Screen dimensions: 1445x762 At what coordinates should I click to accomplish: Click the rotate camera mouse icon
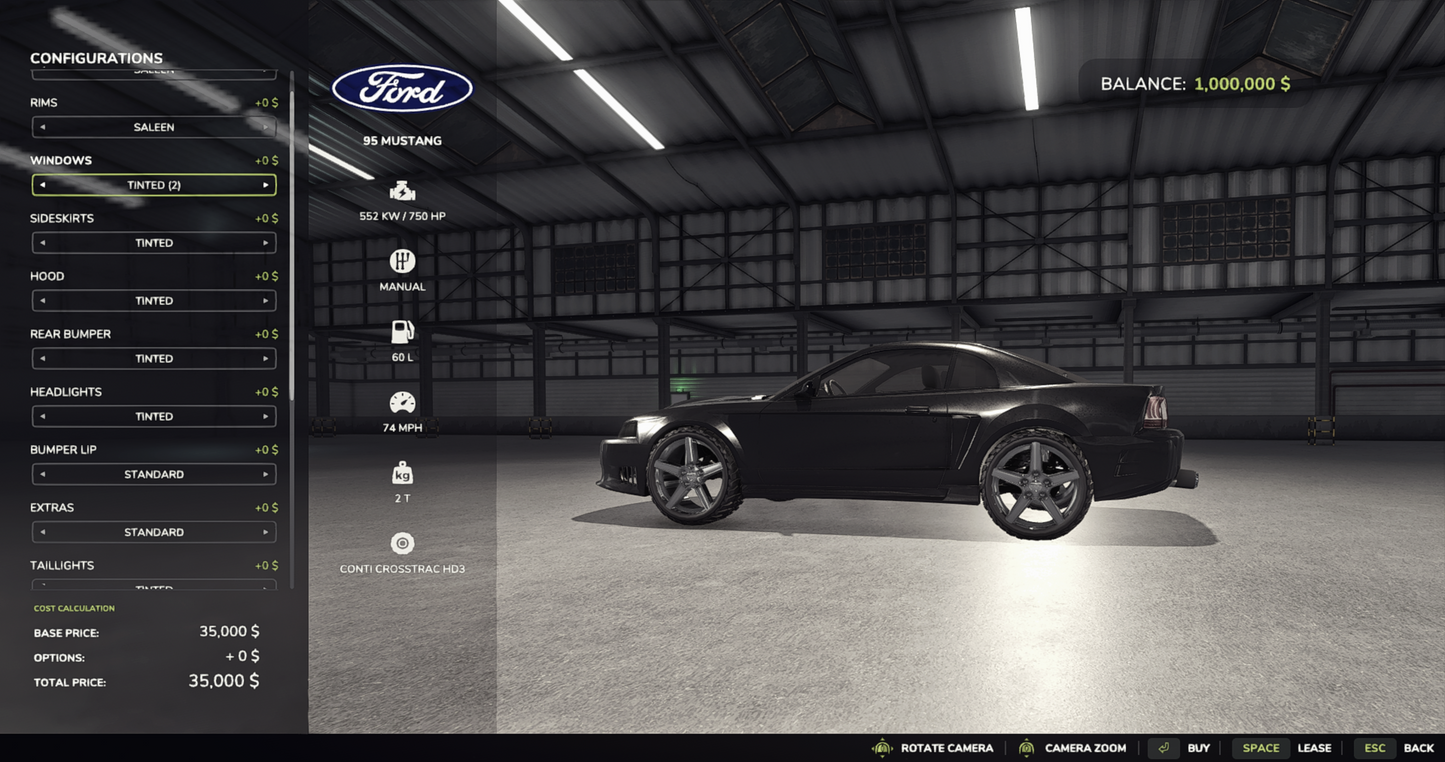click(x=882, y=747)
